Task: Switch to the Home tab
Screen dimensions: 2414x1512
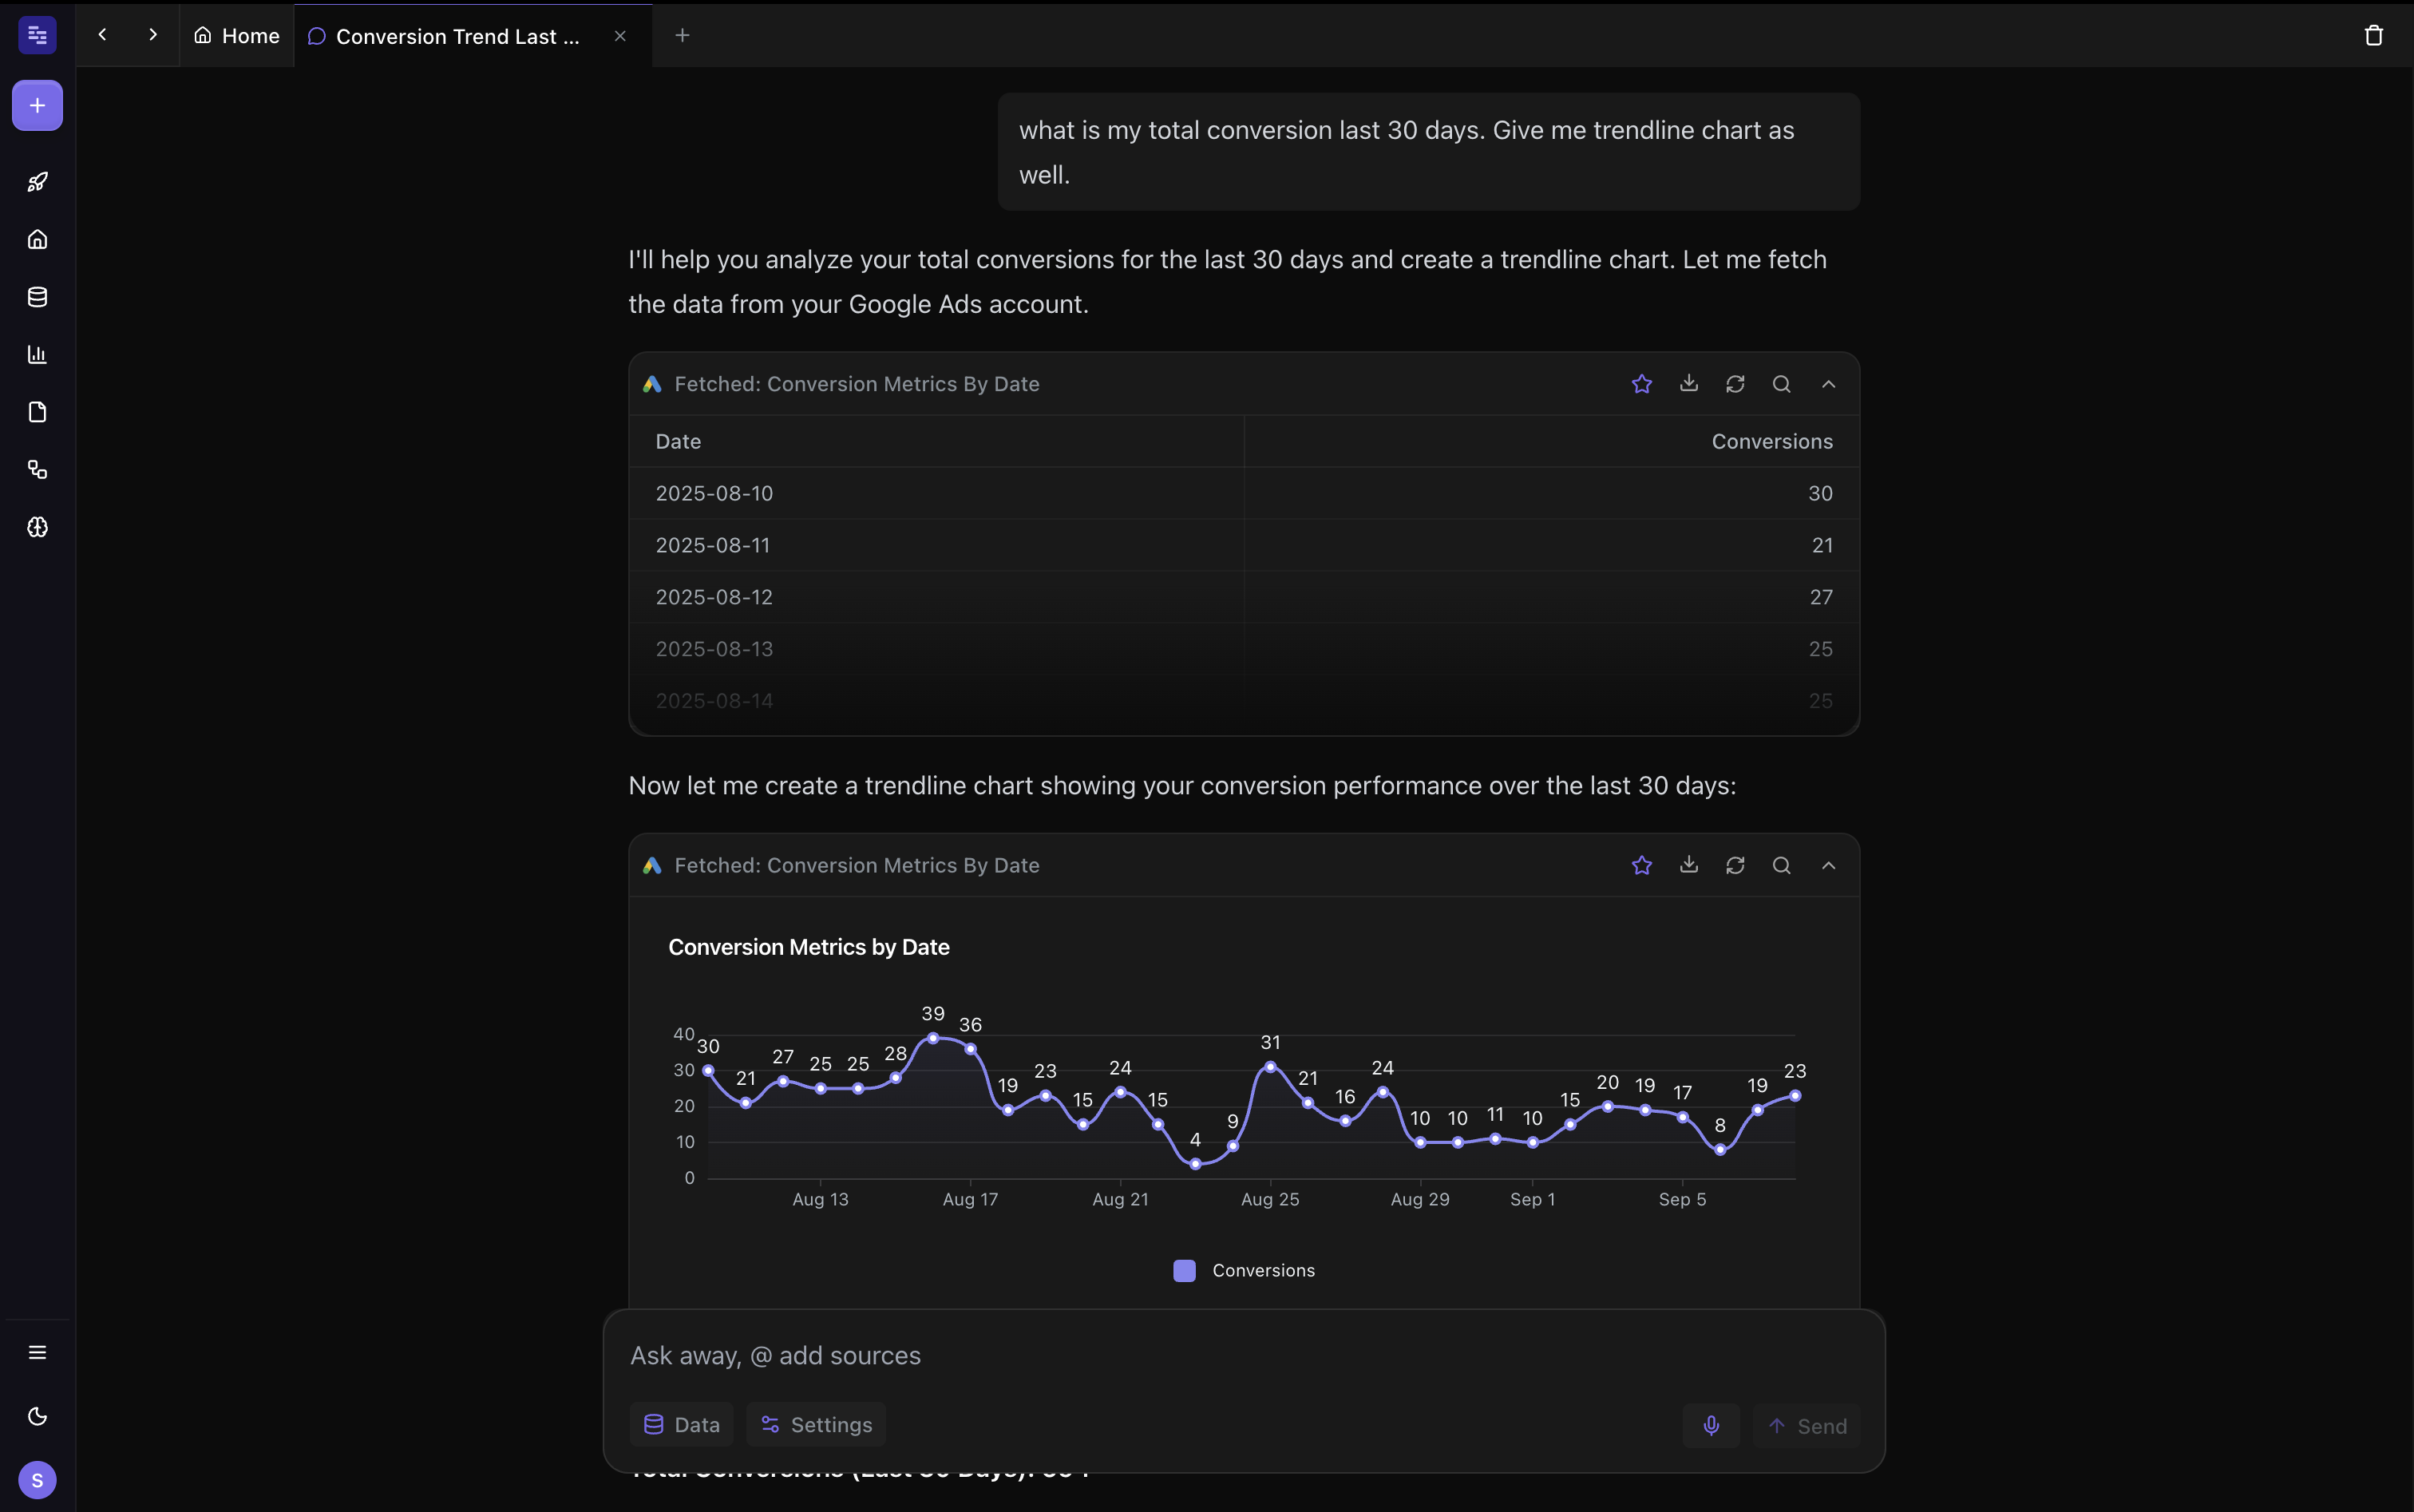Action: click(237, 35)
